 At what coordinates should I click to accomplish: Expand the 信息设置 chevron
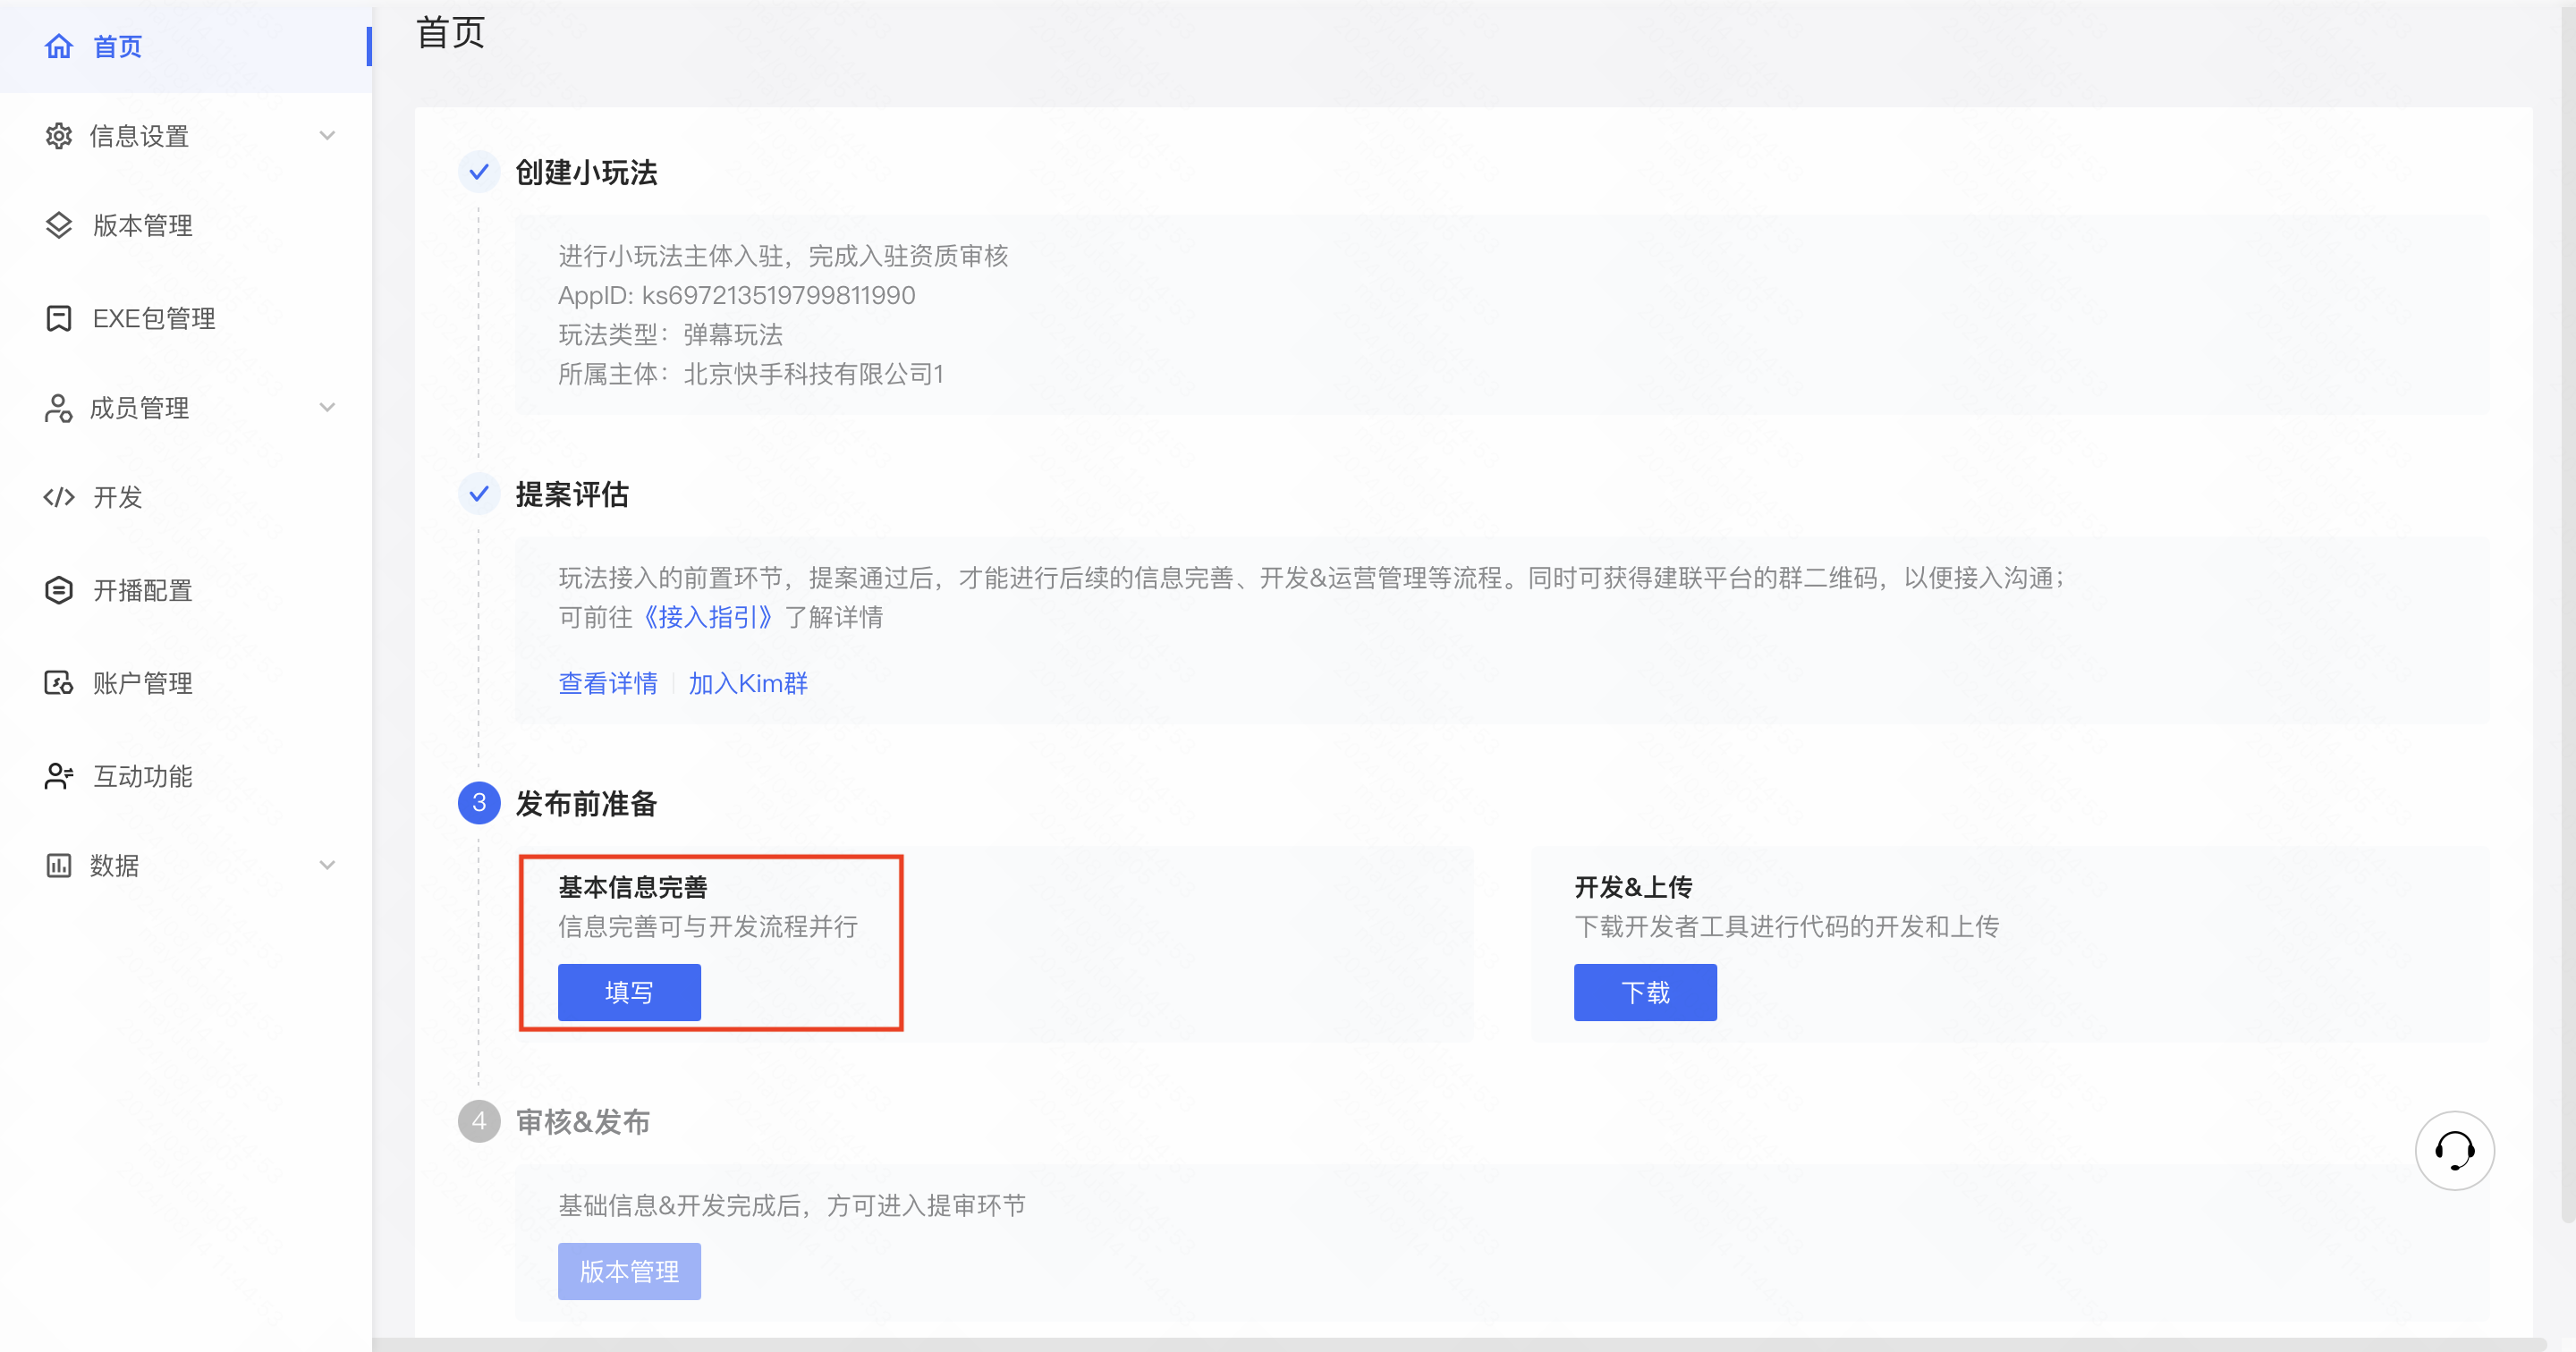coord(327,136)
